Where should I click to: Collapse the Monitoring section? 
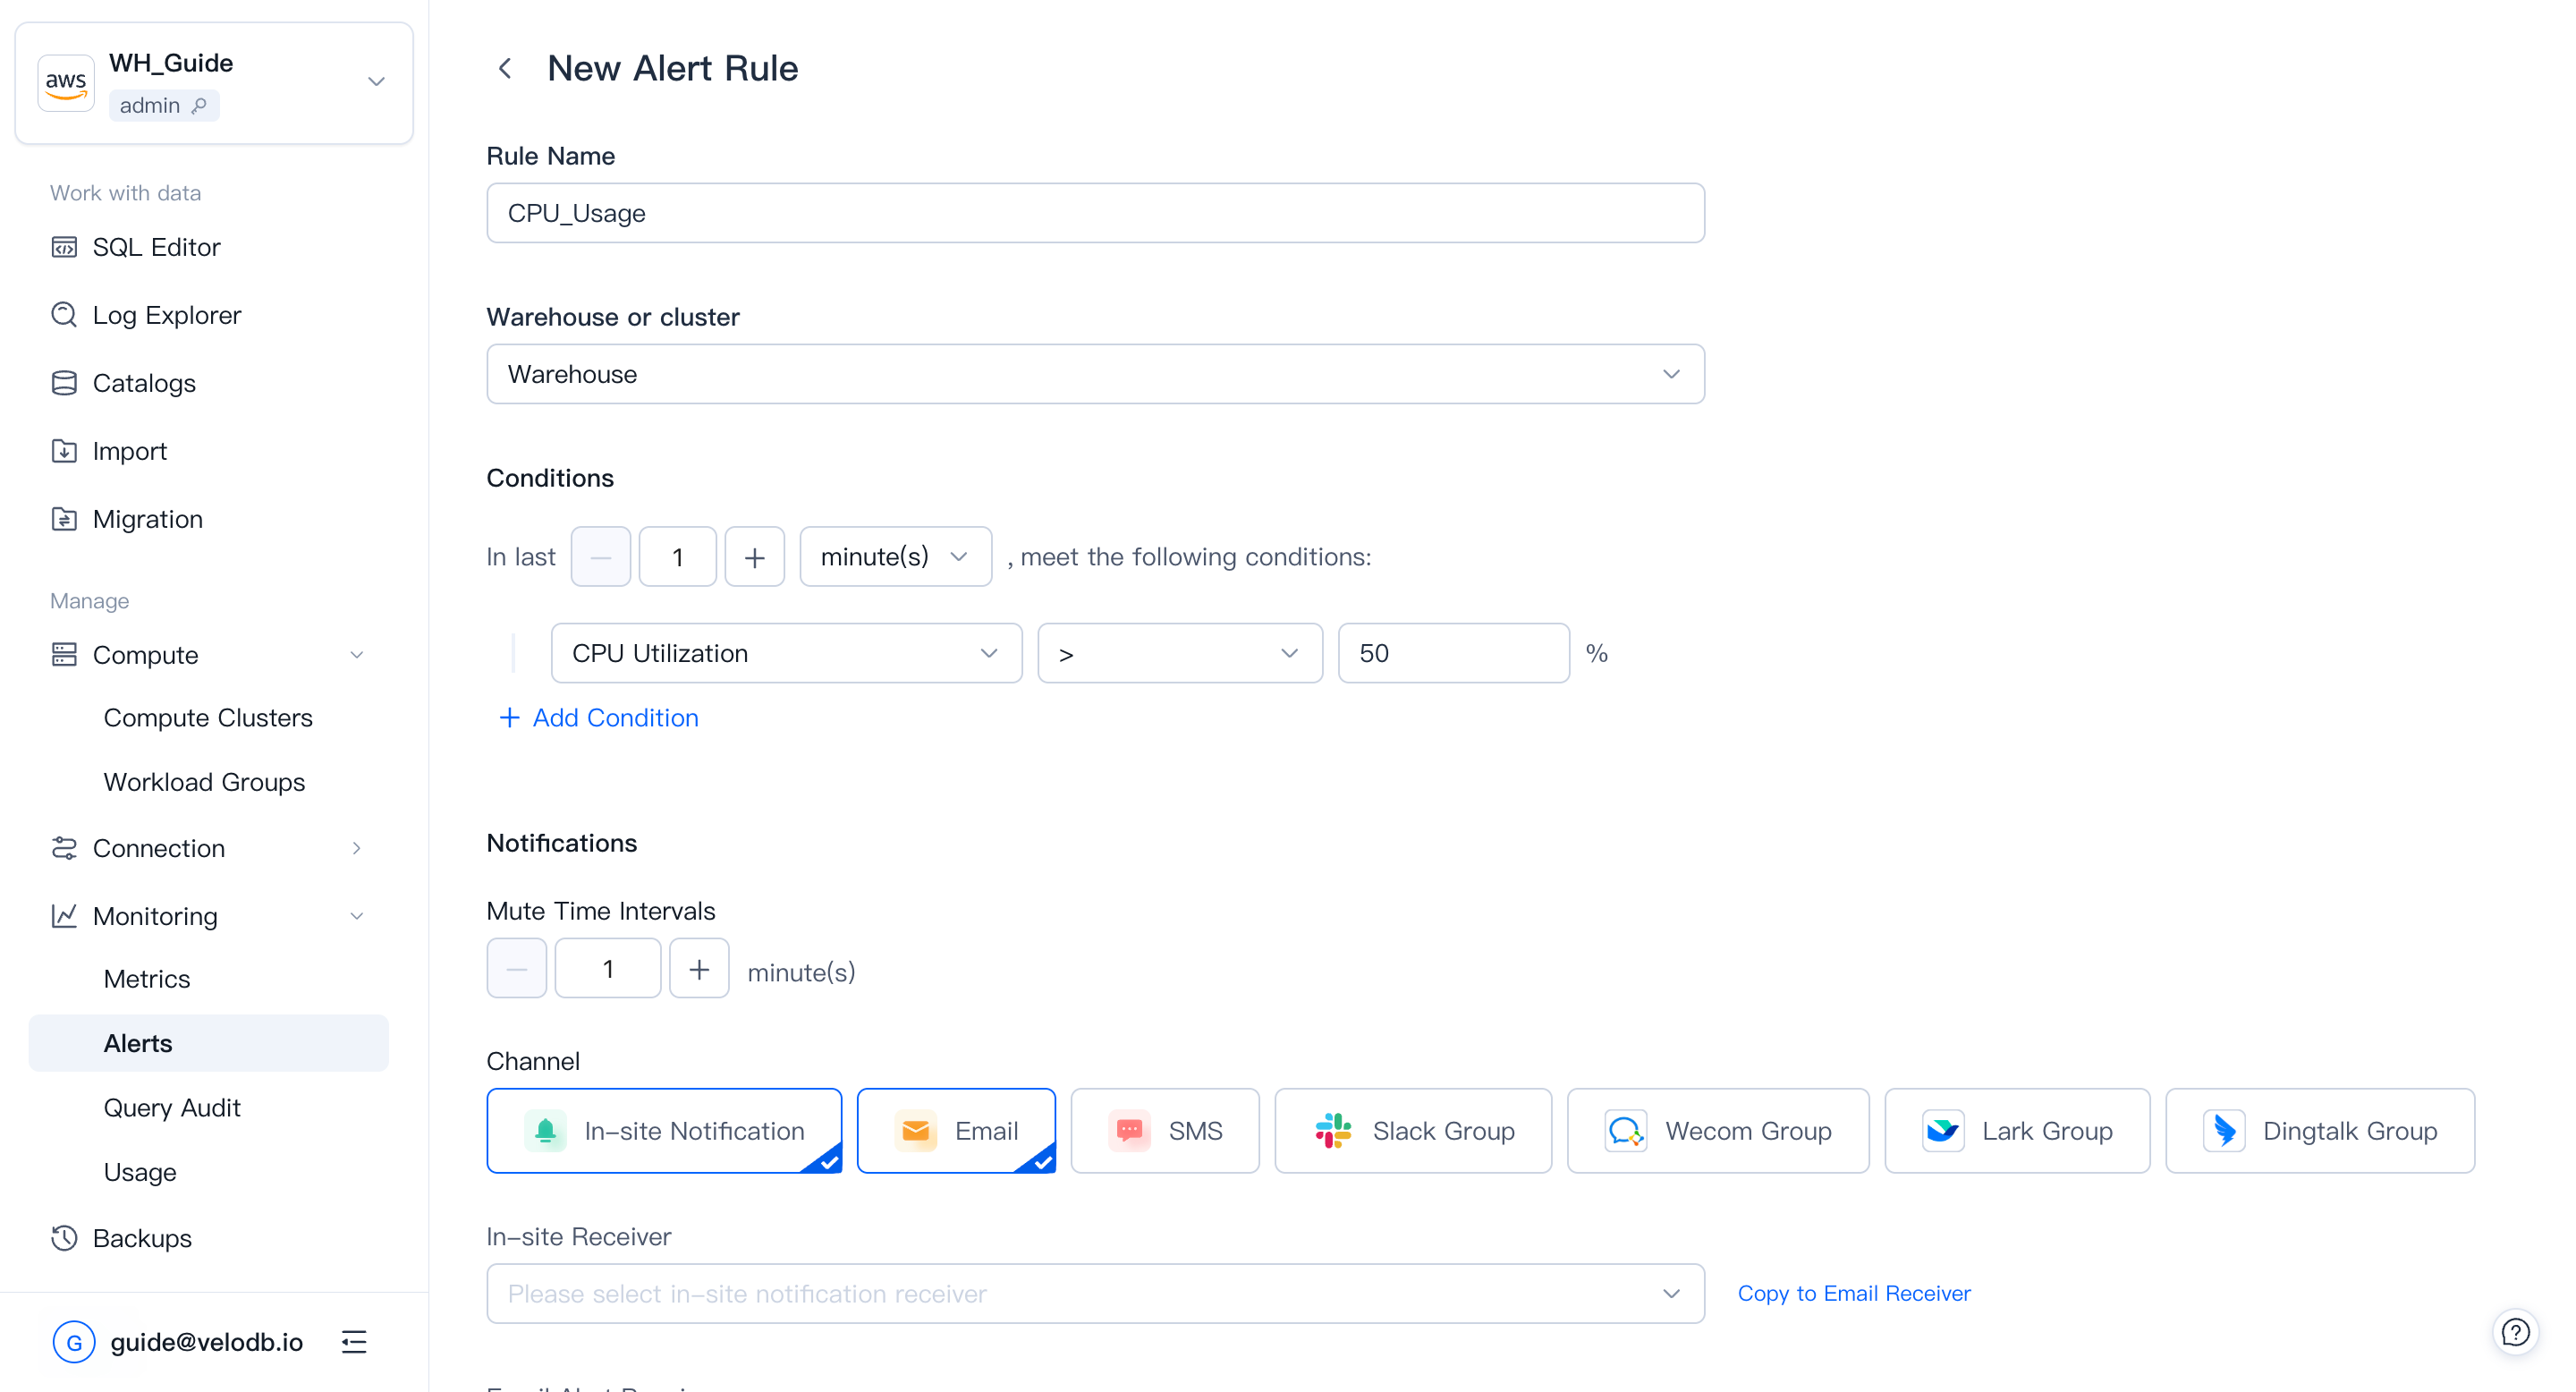[x=357, y=916]
